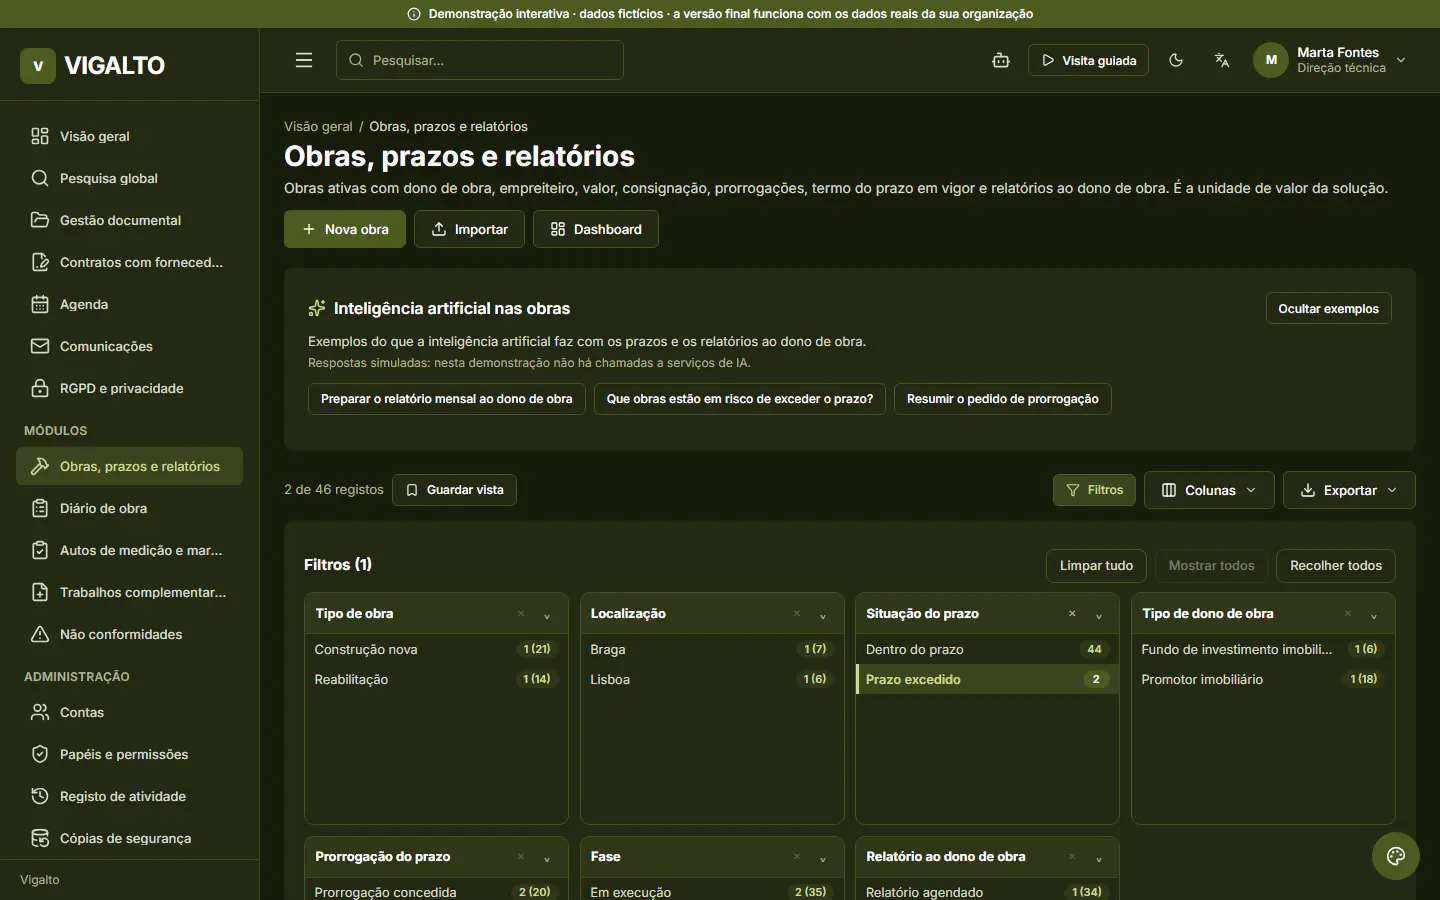Click Limpar tudo to reset filters
The height and width of the screenshot is (900, 1440).
1096,565
